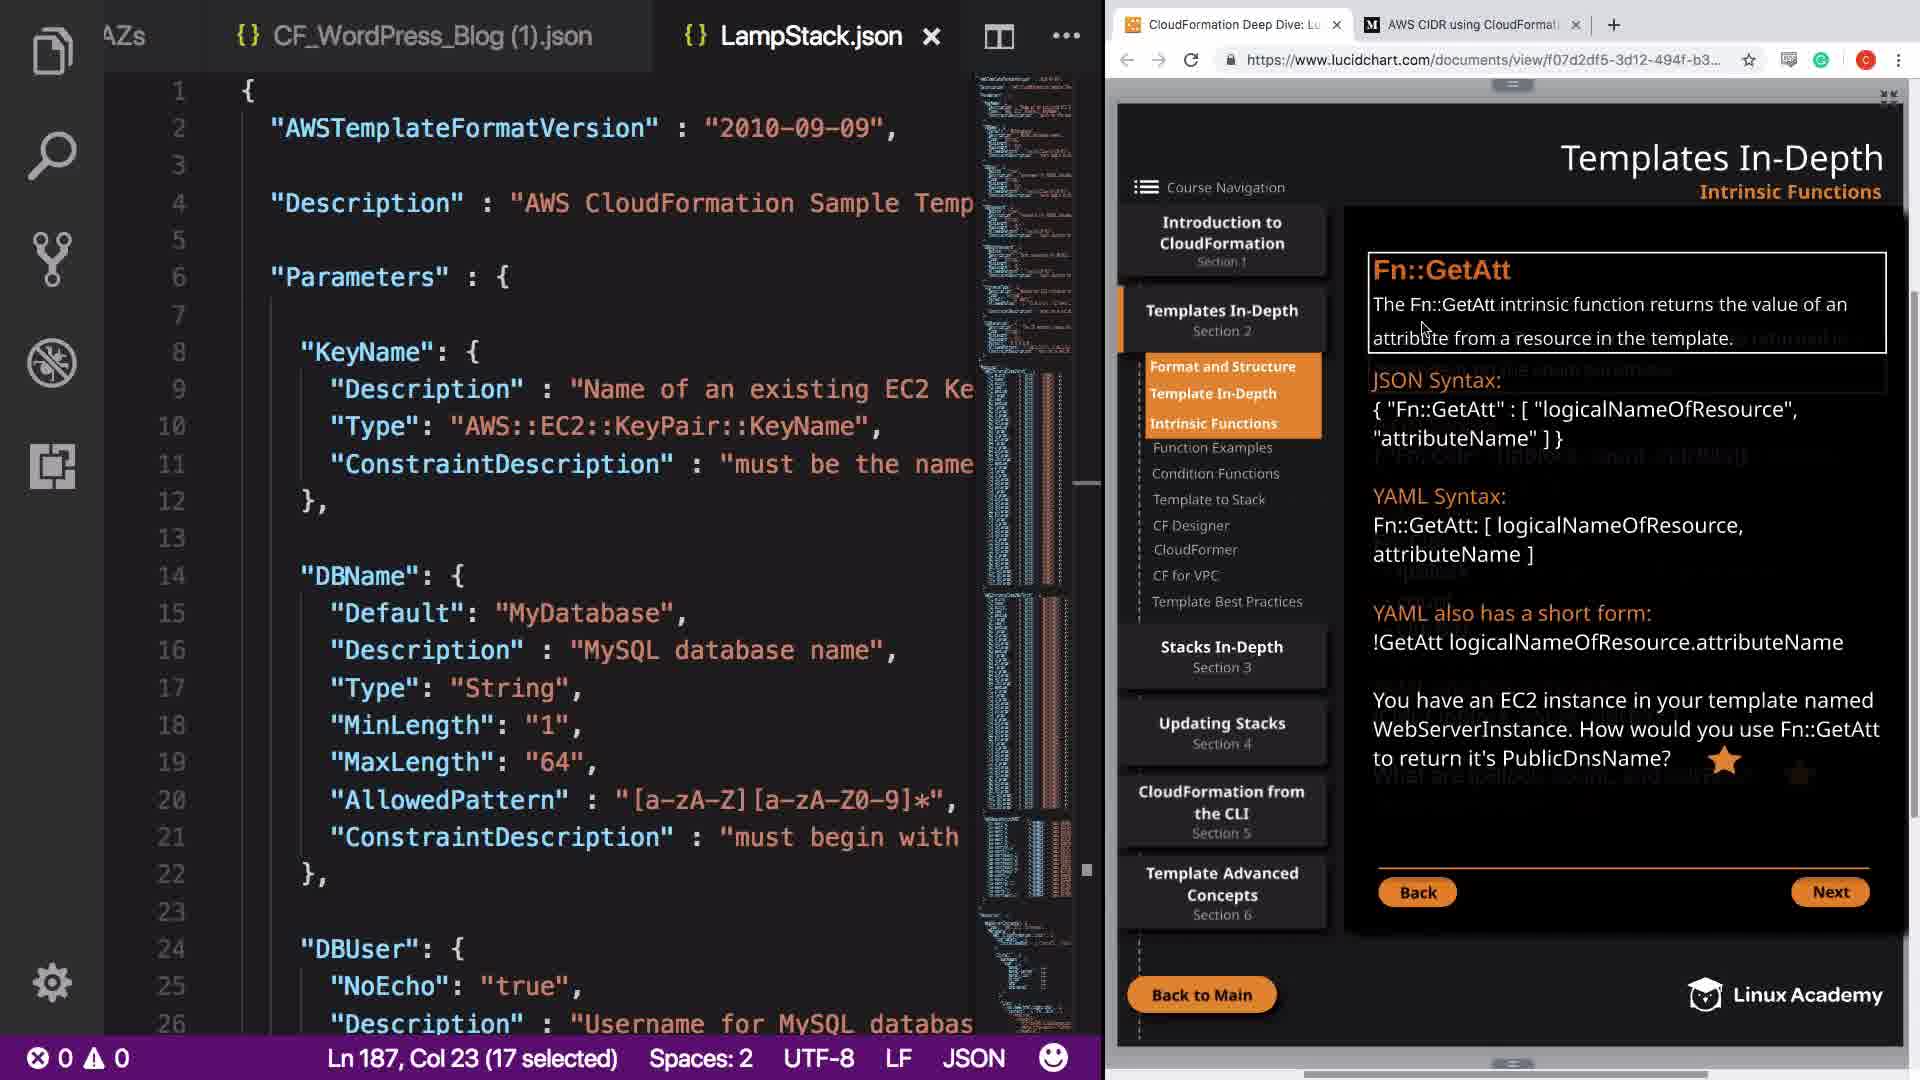Bookmark page with star icon
This screenshot has width=1920, height=1080.
coord(1749,60)
